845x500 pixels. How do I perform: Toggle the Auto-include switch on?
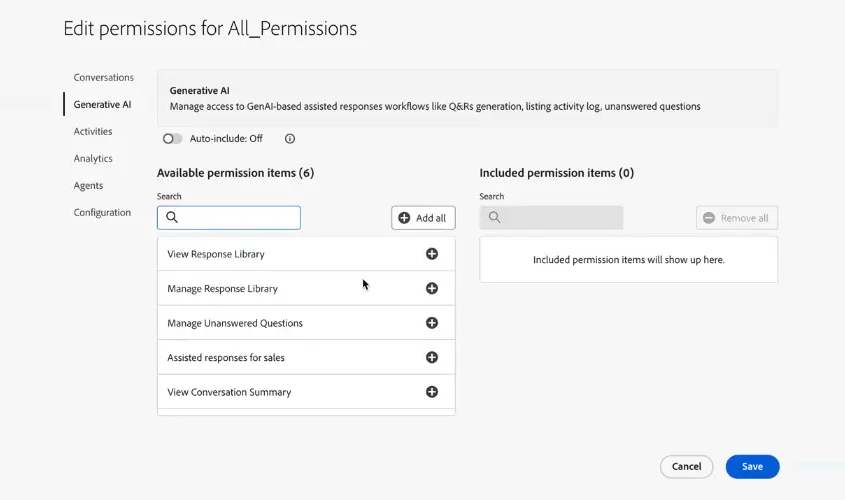[172, 138]
